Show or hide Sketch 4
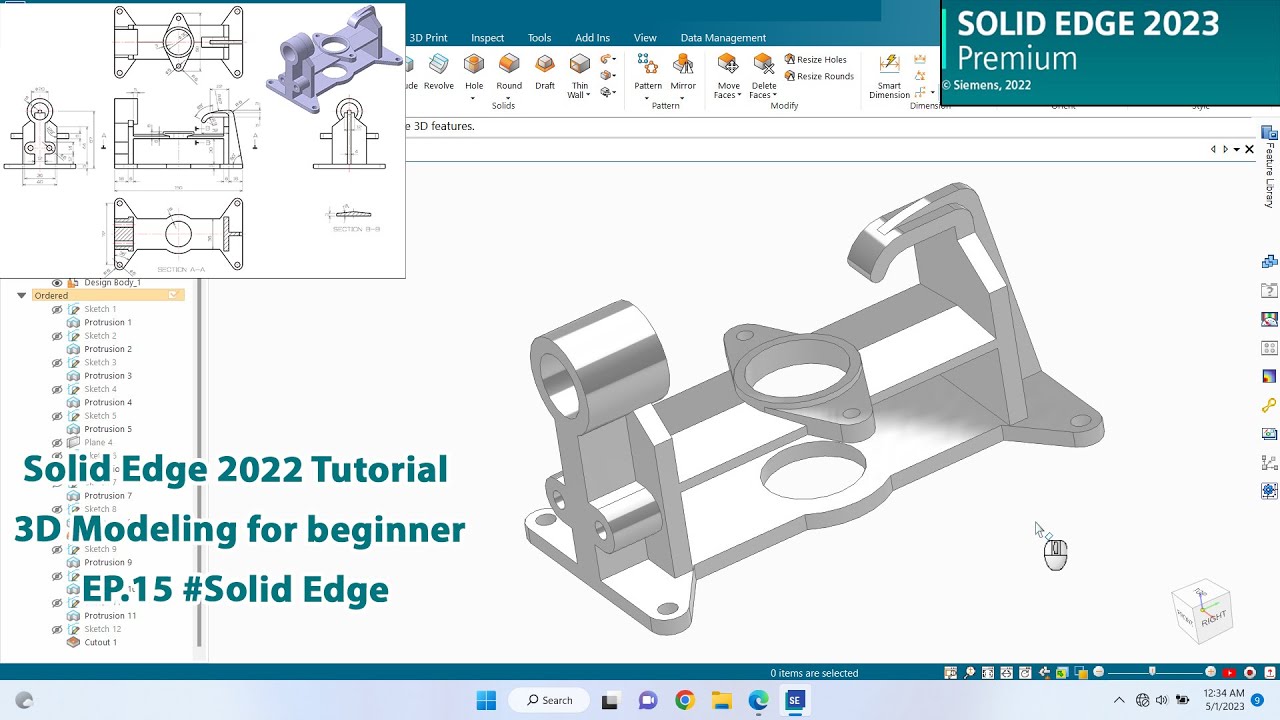Viewport: 1280px width, 720px height. pos(57,389)
